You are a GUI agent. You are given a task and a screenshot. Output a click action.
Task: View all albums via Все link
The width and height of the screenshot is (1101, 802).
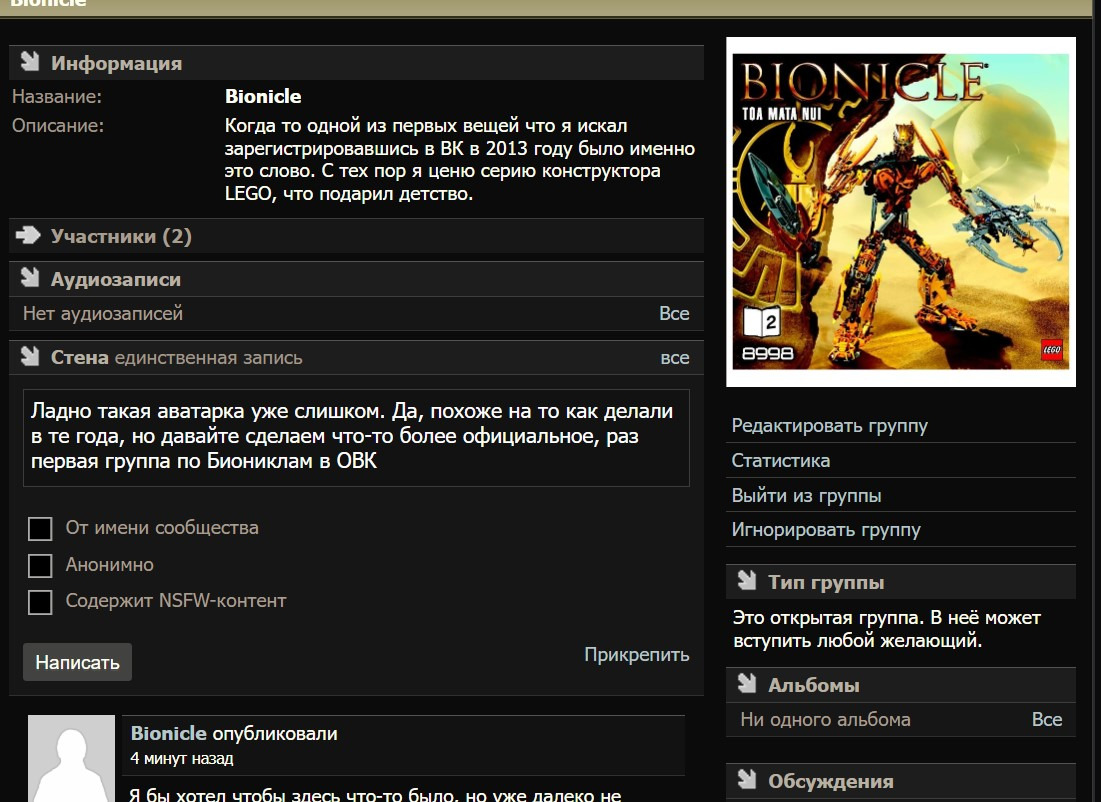click(1046, 720)
